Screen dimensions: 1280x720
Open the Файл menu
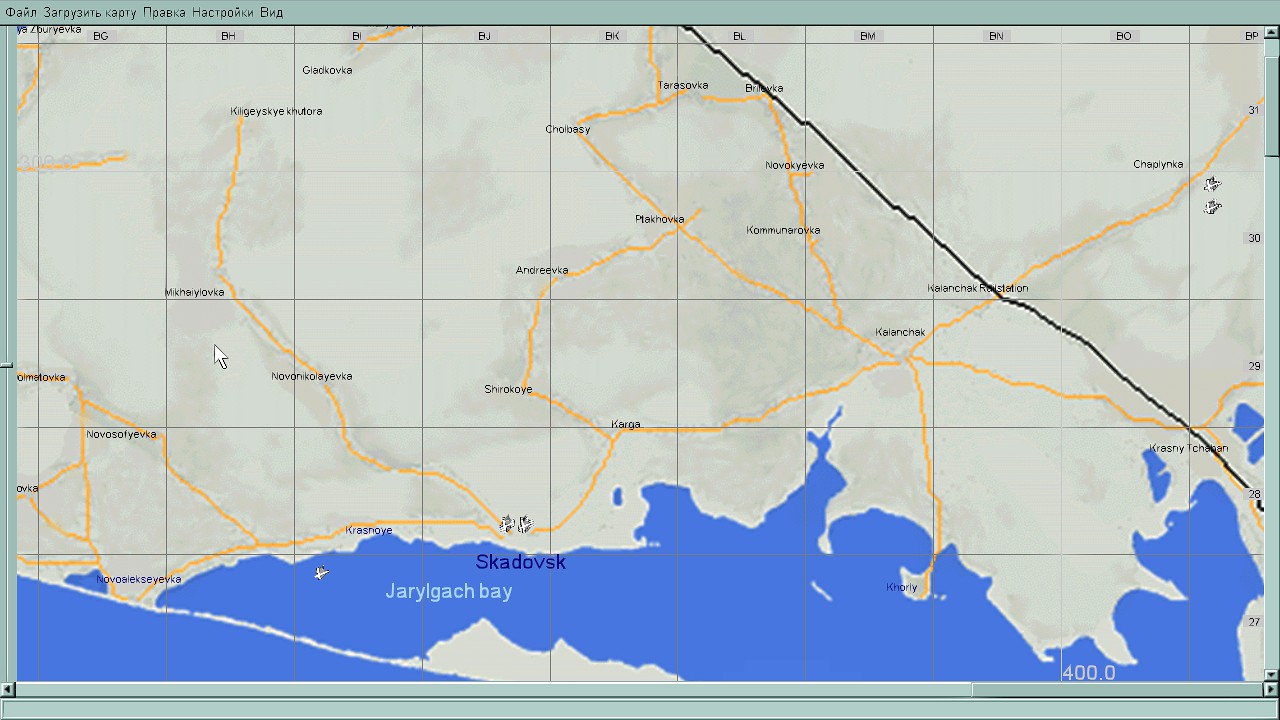pos(21,12)
